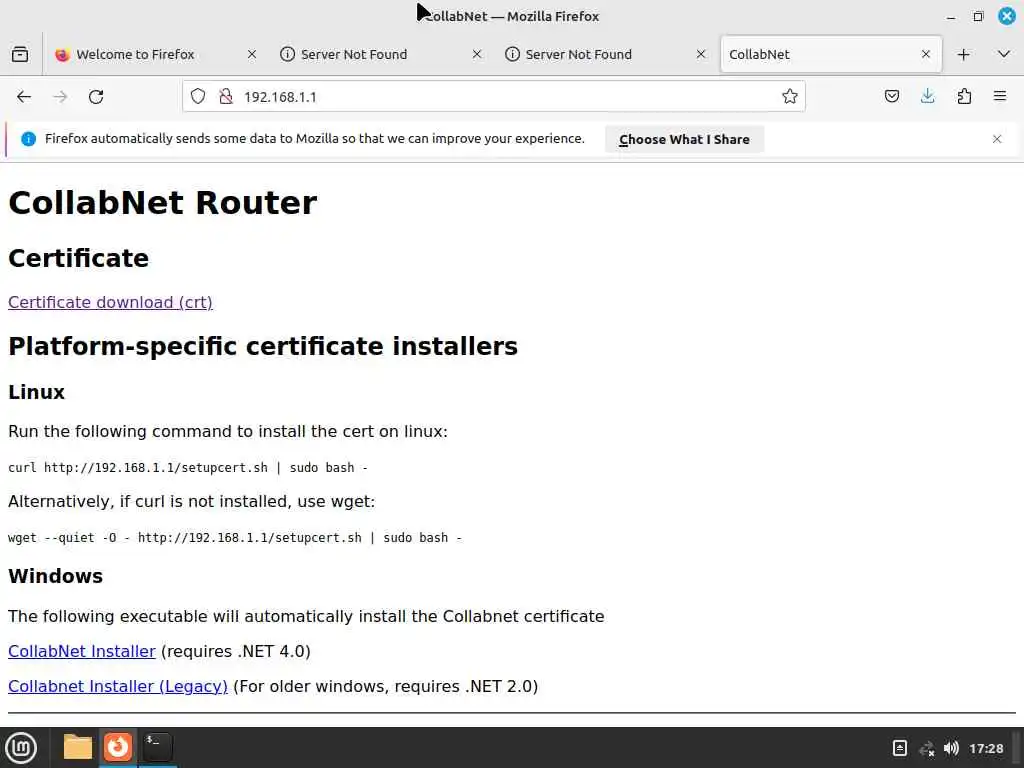Click the Windows section heading

pos(56,576)
